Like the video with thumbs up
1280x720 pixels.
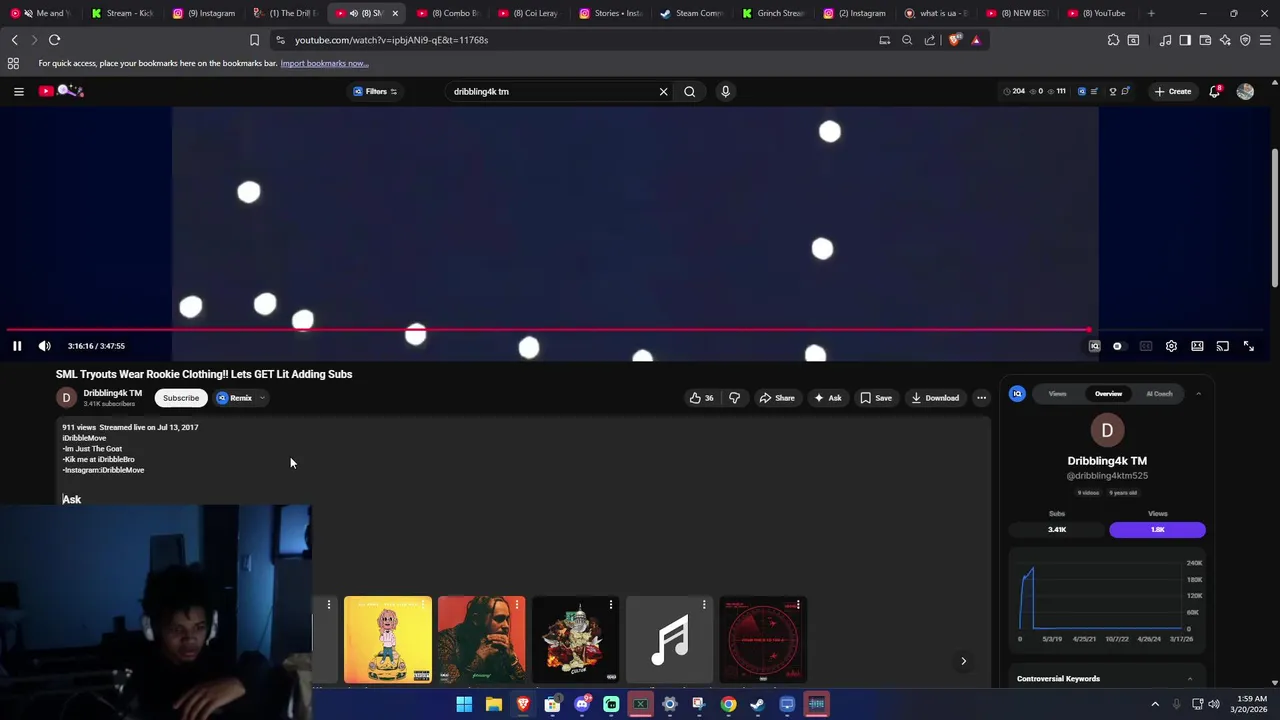[701, 398]
